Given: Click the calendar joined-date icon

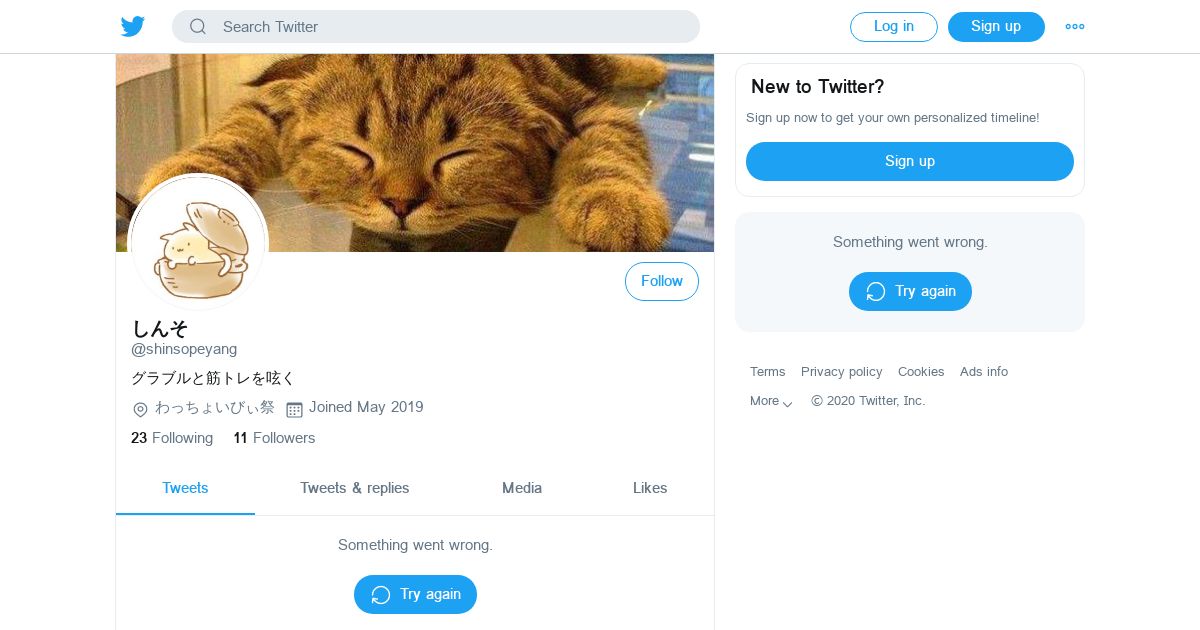Looking at the screenshot, I should [x=294, y=409].
